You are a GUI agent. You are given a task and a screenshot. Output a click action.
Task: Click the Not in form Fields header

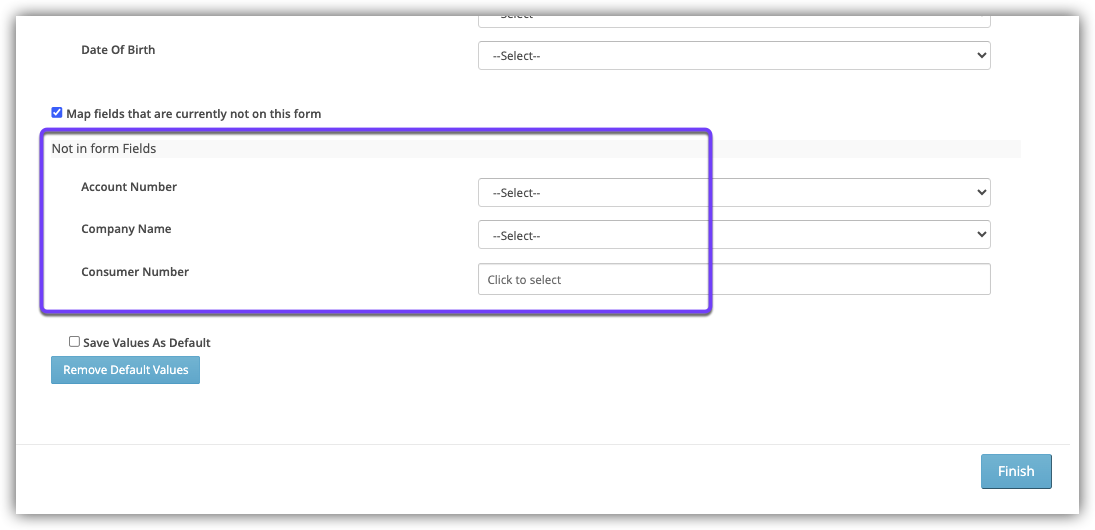[x=104, y=149]
